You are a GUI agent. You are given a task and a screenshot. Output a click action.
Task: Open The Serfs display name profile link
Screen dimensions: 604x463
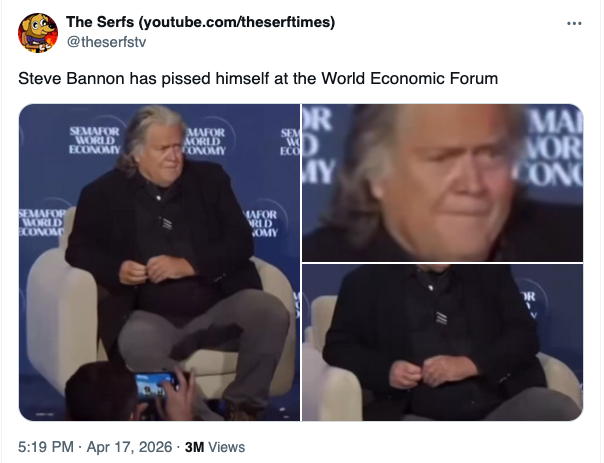[200, 22]
